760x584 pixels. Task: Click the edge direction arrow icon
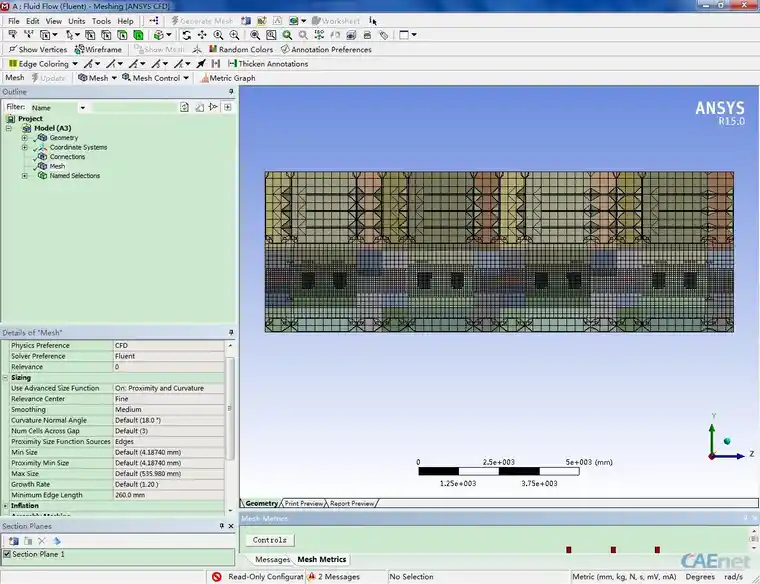[201, 64]
